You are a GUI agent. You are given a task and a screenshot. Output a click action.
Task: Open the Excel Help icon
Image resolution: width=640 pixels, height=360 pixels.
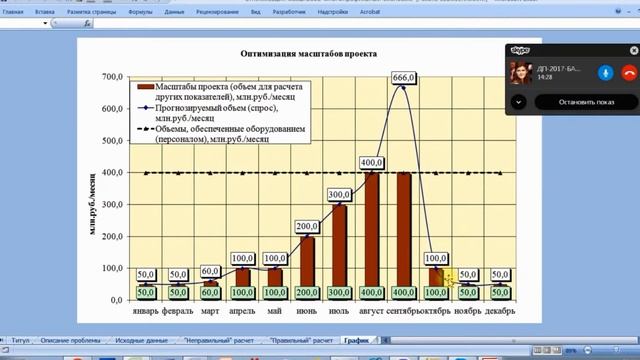tap(618, 12)
